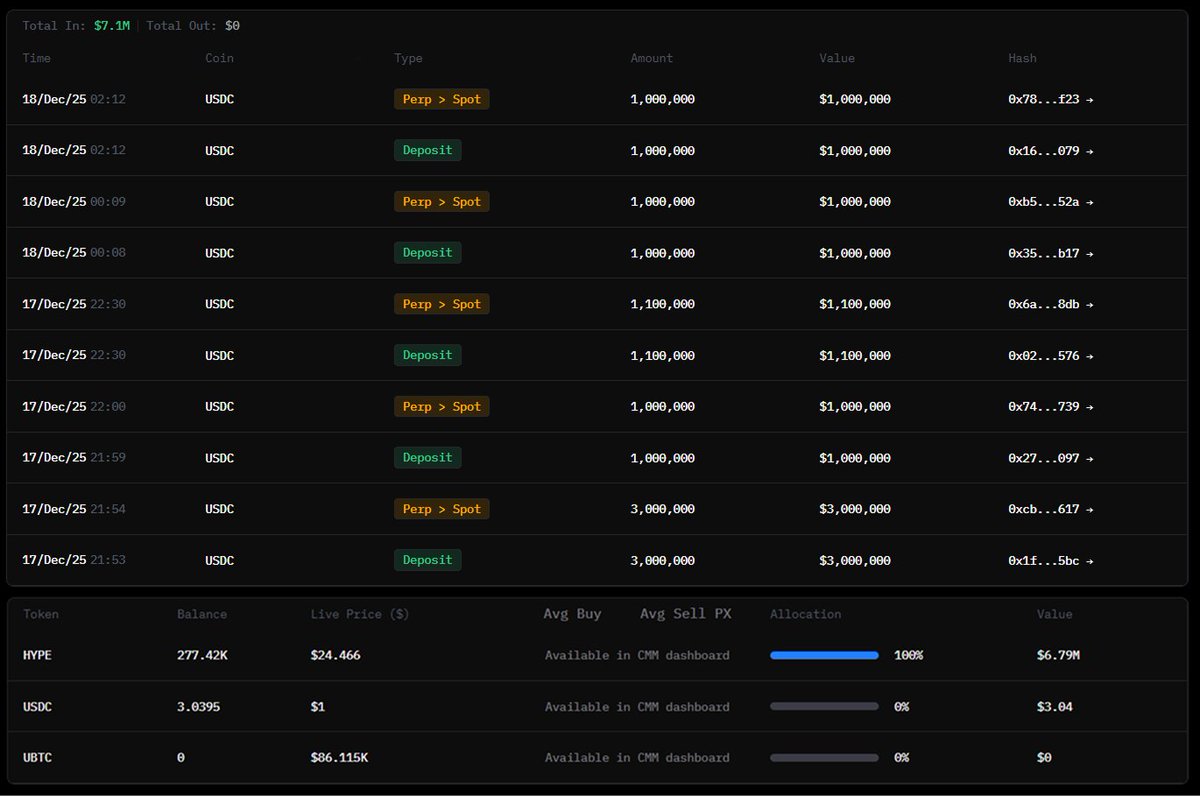The height and width of the screenshot is (796, 1200).
Task: Sort transactions by Time column header
Action: tap(37, 58)
